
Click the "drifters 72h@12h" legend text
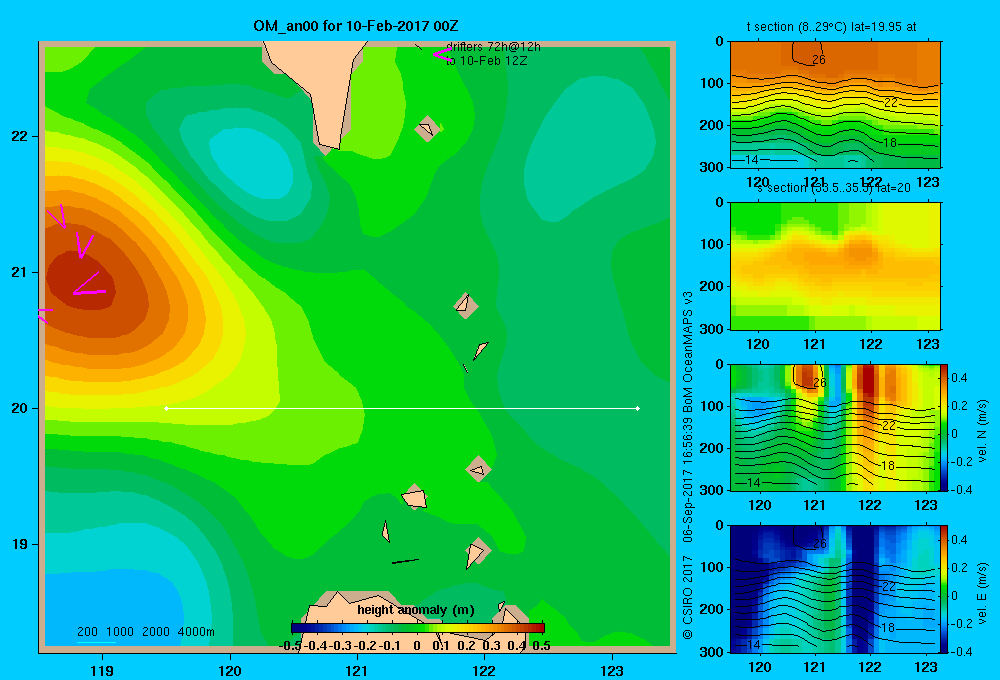pyautogui.click(x=493, y=47)
